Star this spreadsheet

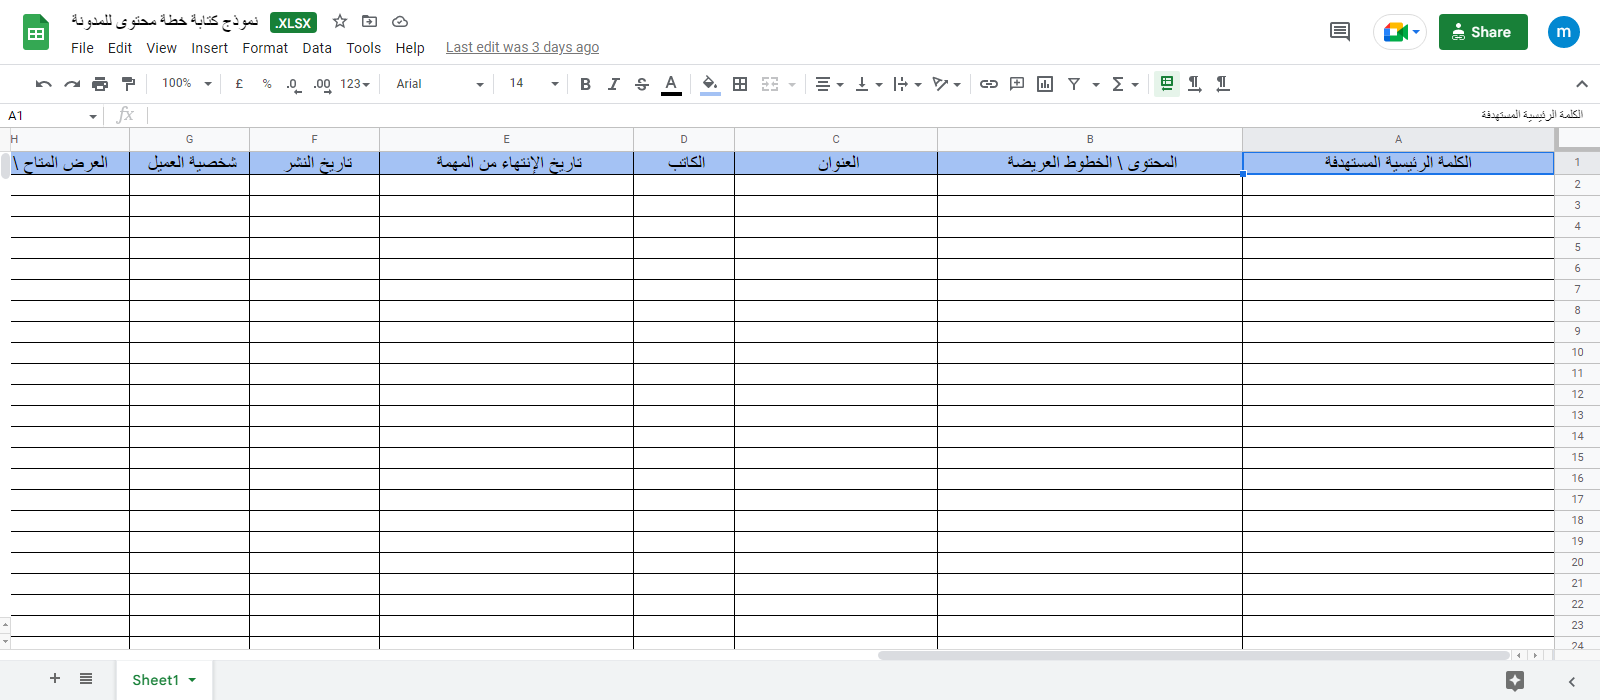pyautogui.click(x=340, y=21)
